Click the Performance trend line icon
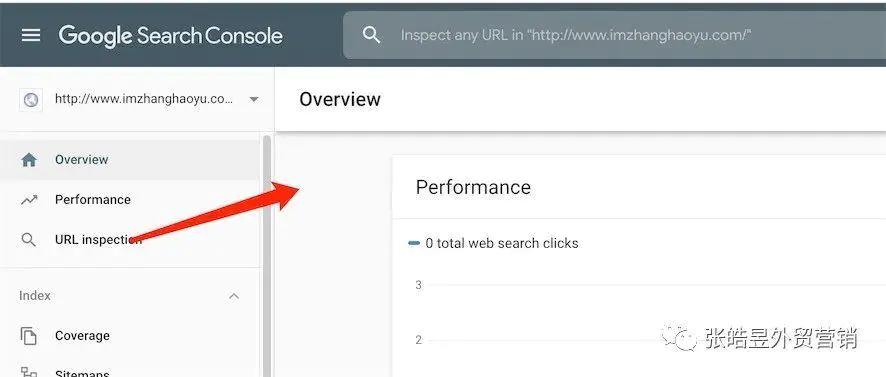 (29, 200)
